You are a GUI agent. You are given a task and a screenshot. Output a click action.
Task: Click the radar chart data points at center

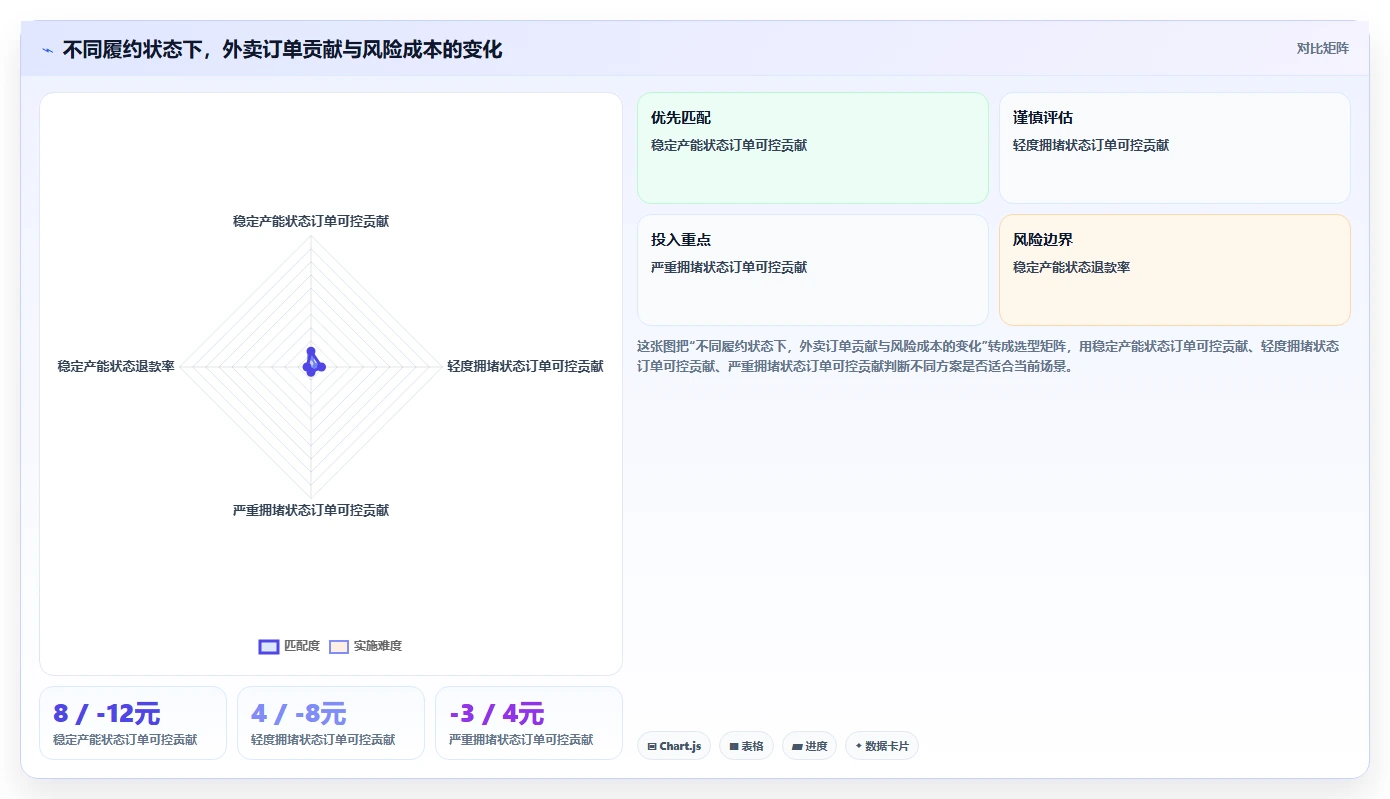[x=313, y=363]
